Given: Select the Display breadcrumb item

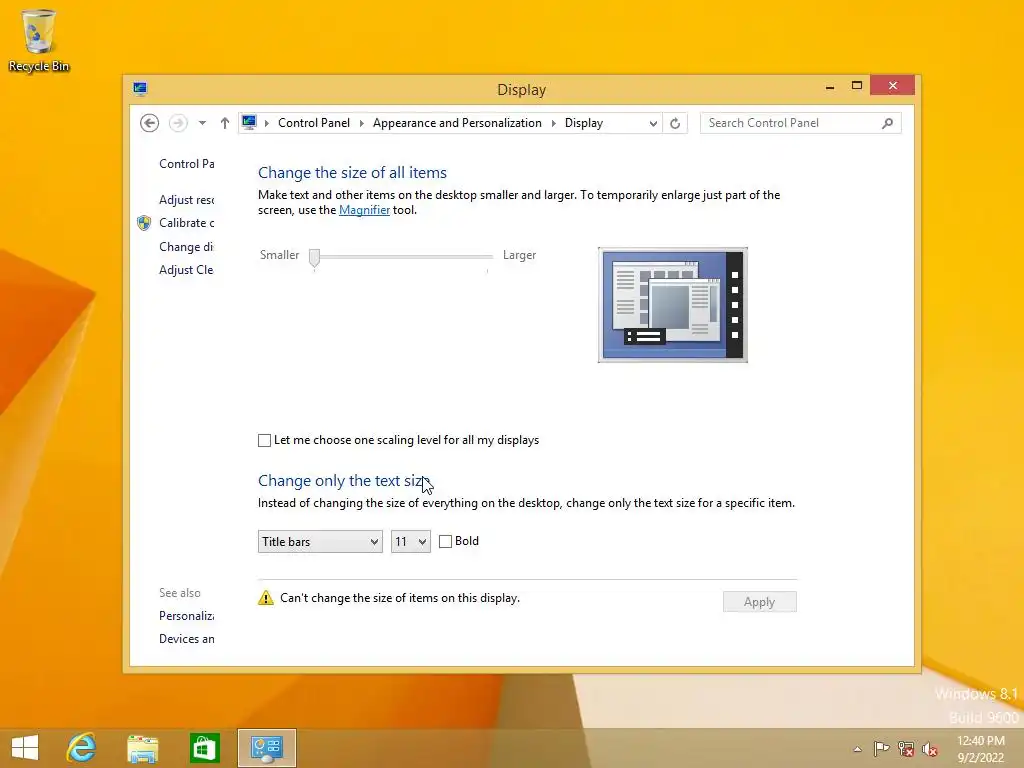Looking at the screenshot, I should (584, 123).
